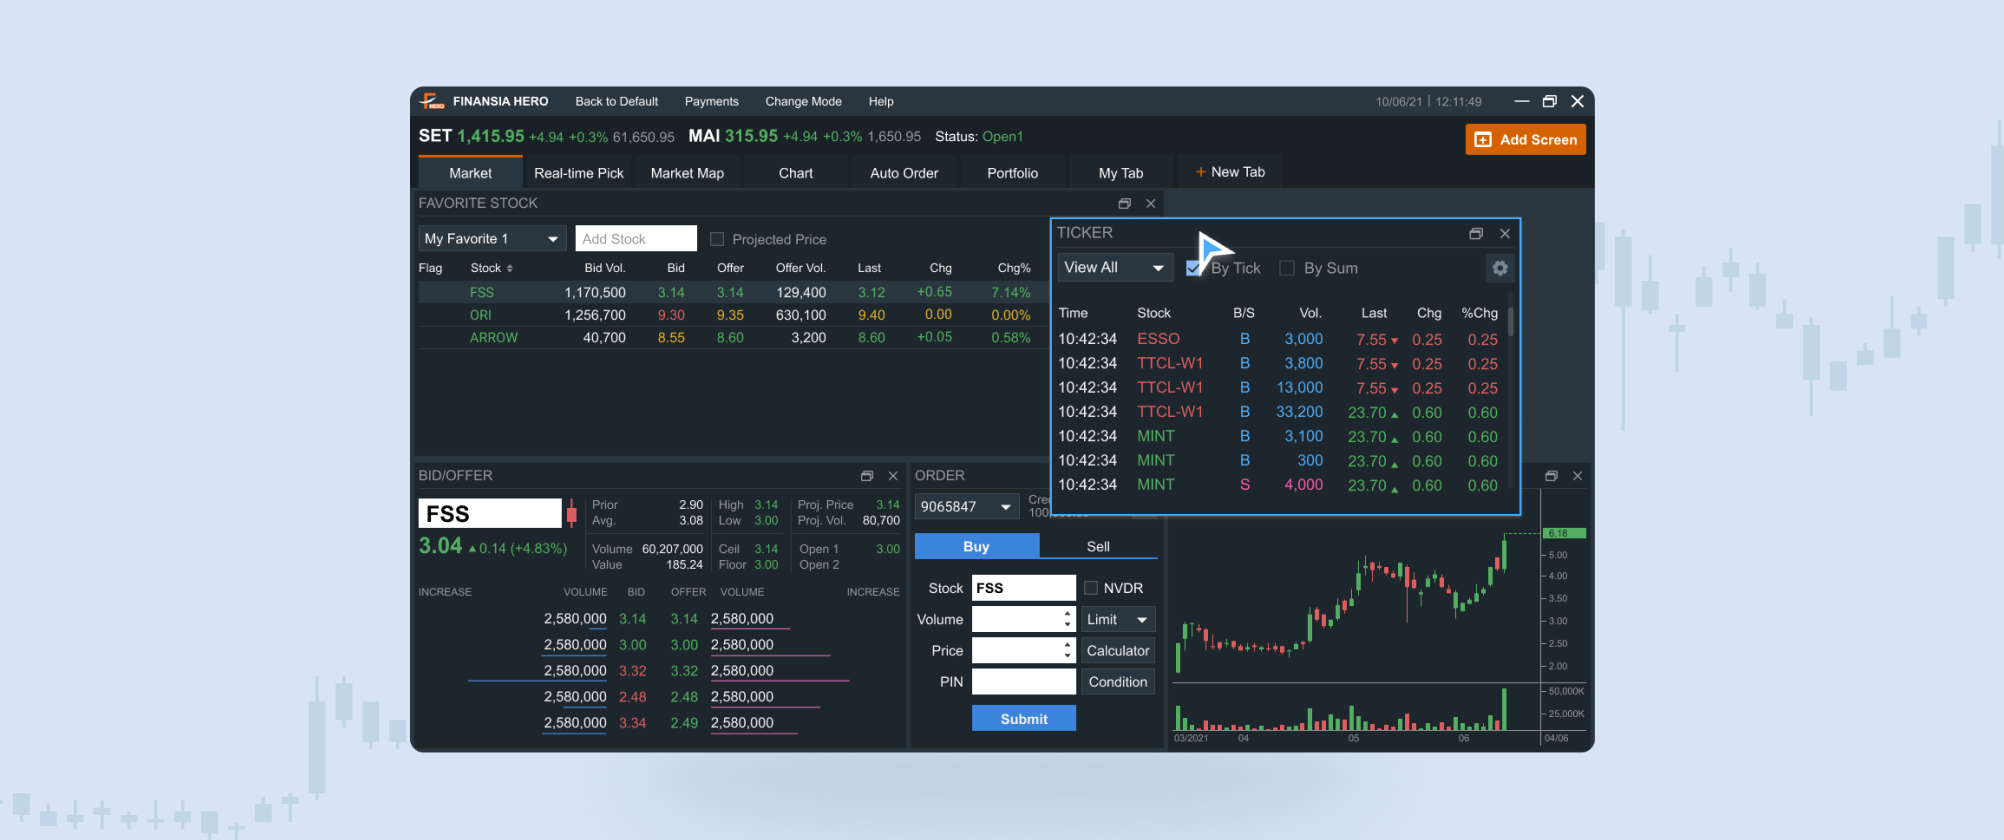Open the Payments menu
The width and height of the screenshot is (2004, 840).
click(711, 101)
